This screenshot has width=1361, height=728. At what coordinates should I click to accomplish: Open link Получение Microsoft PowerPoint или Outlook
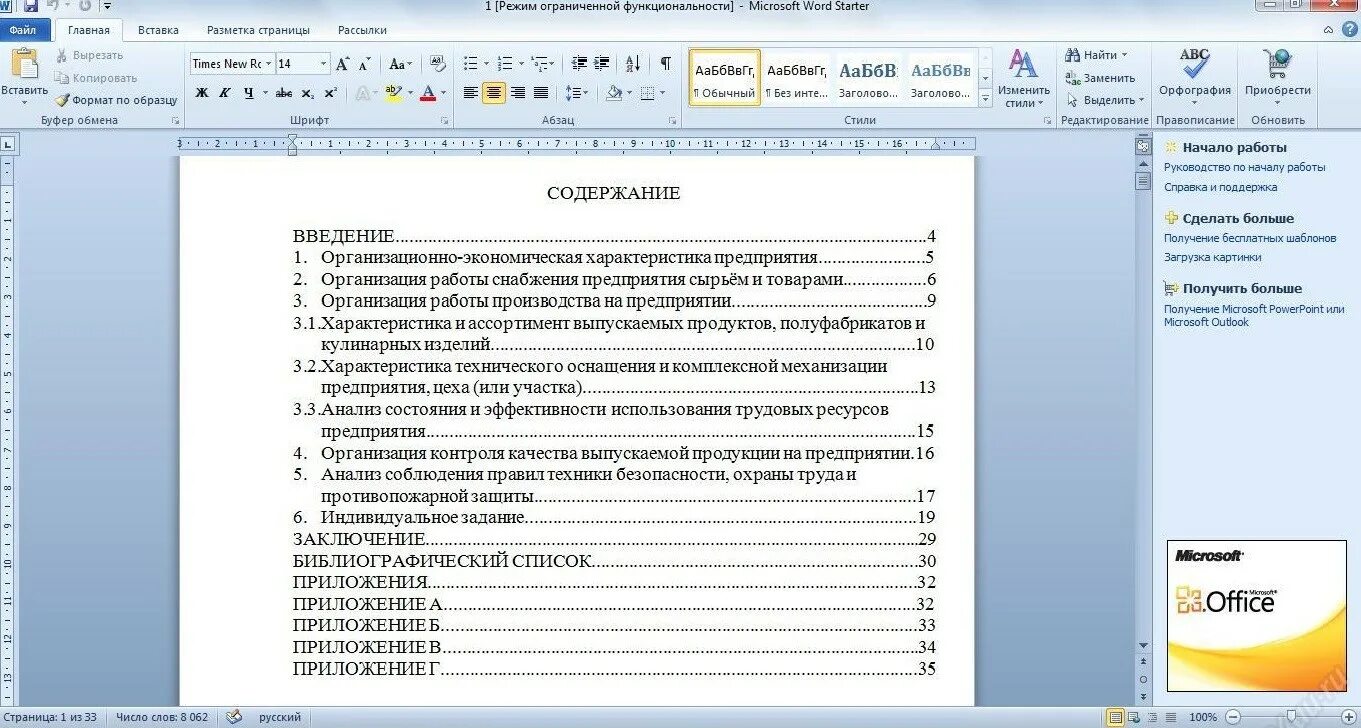1254,316
